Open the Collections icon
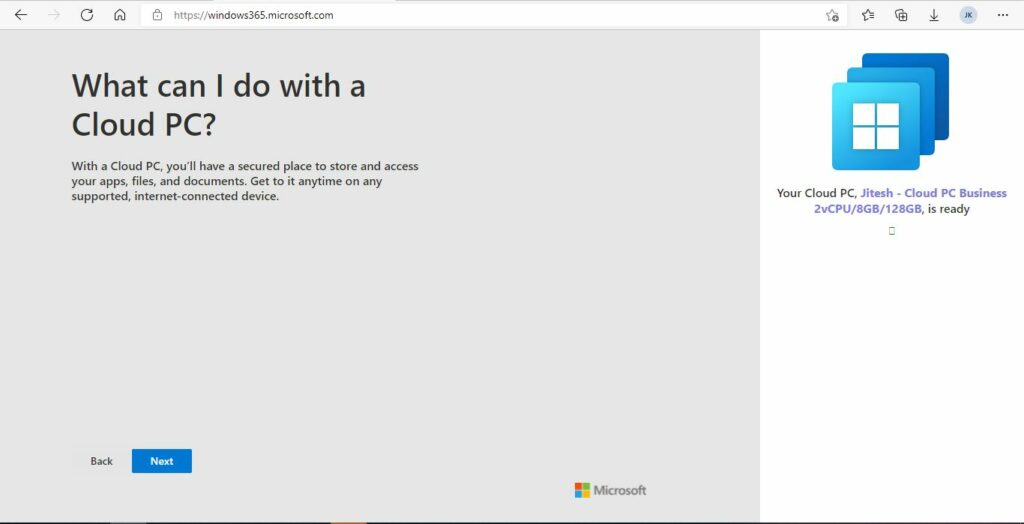 (x=901, y=15)
